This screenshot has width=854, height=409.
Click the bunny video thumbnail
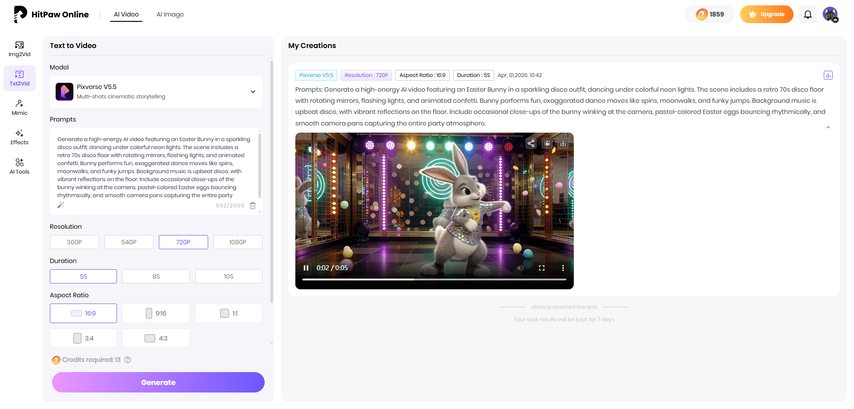point(434,211)
